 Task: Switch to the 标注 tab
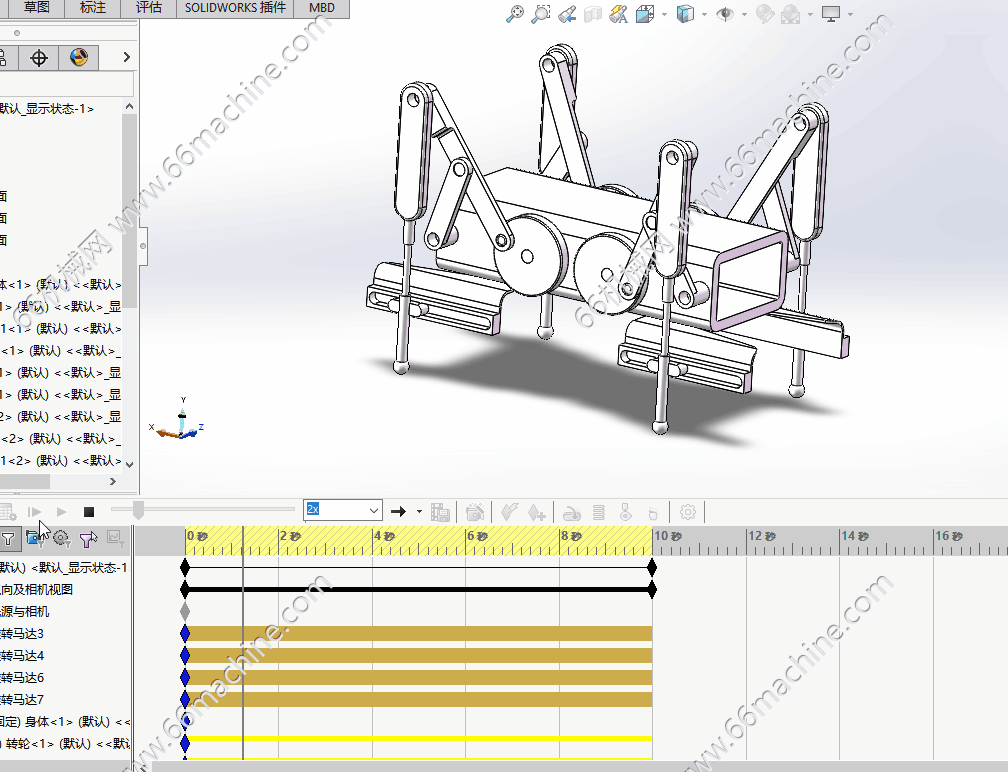tap(93, 8)
